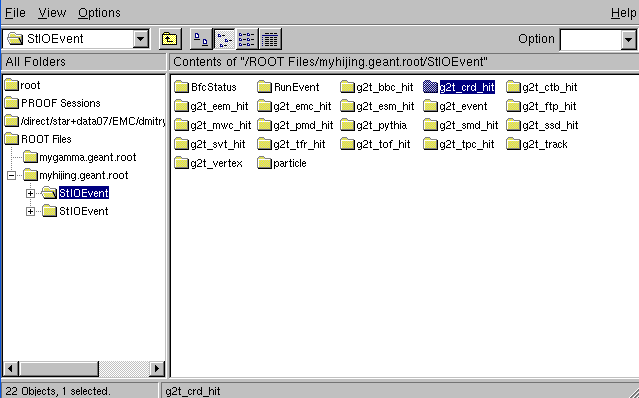
Task: Select g2t_pythia folder
Action: [374, 125]
